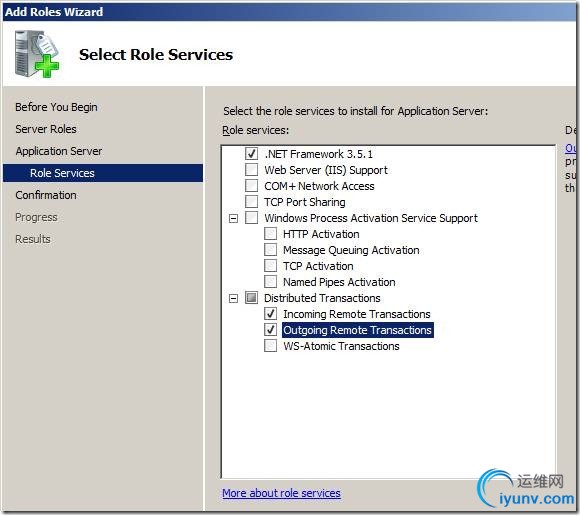Open the Server Roles step
580x515 pixels.
(46, 129)
